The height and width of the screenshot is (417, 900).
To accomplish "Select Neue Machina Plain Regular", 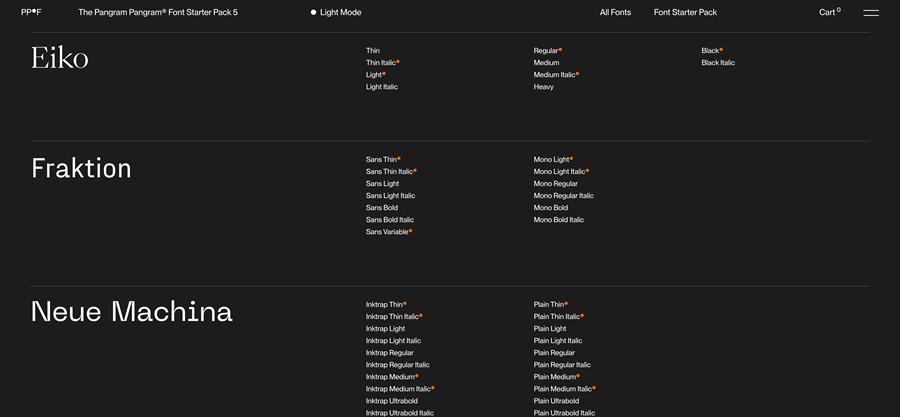I will [554, 353].
